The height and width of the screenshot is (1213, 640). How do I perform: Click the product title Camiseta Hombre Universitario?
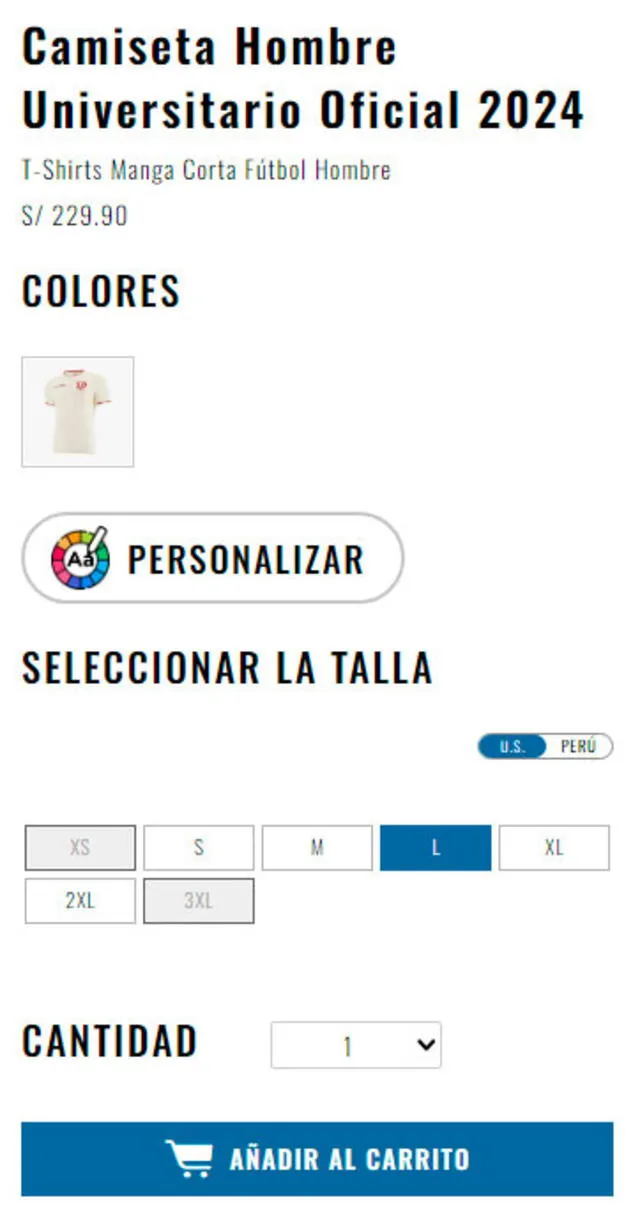point(210,75)
